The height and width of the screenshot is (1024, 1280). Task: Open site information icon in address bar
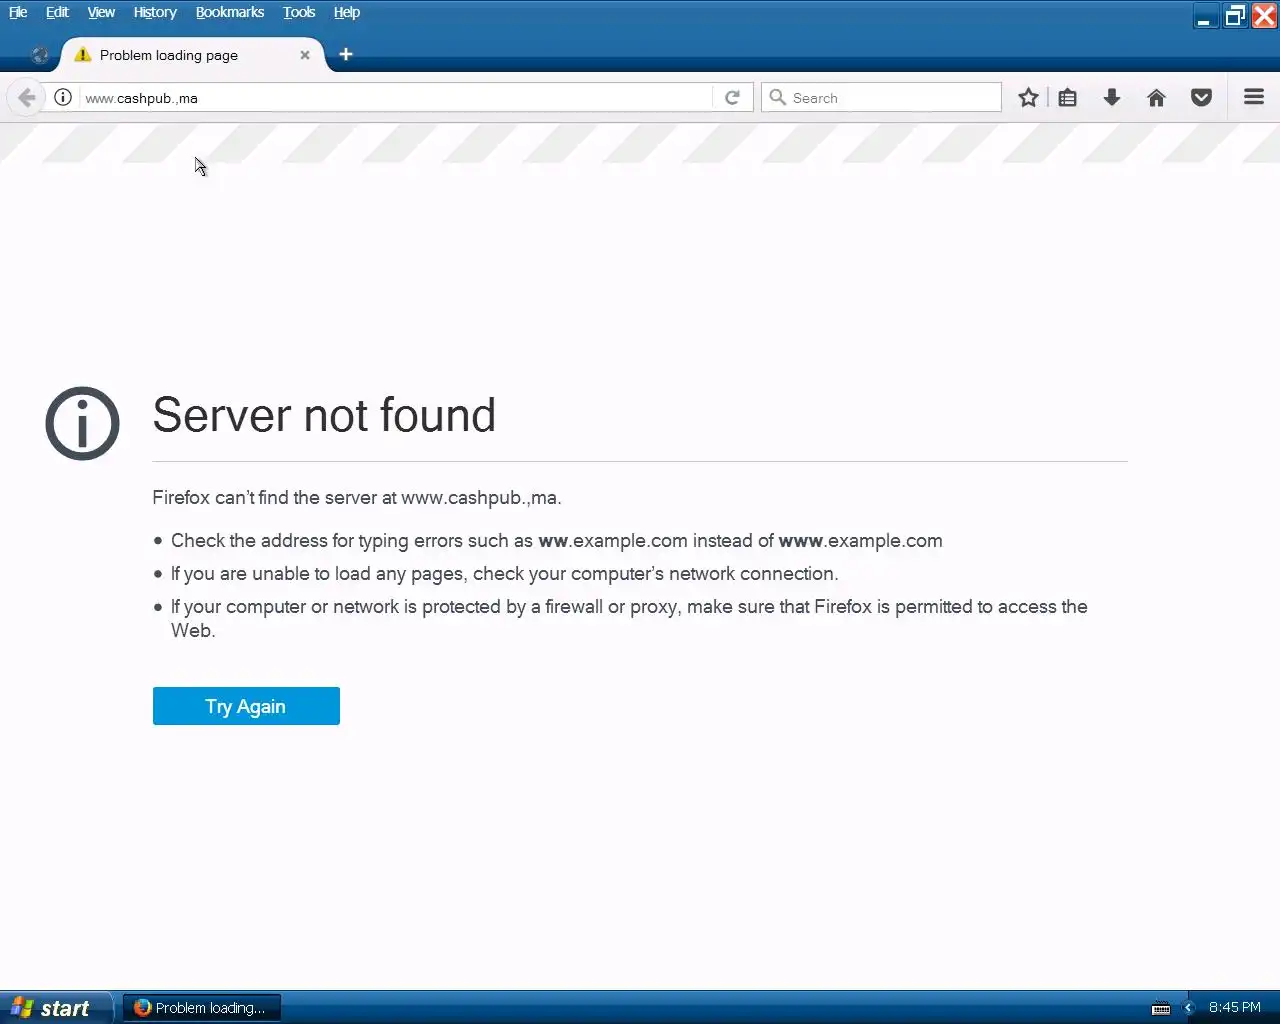click(x=63, y=97)
